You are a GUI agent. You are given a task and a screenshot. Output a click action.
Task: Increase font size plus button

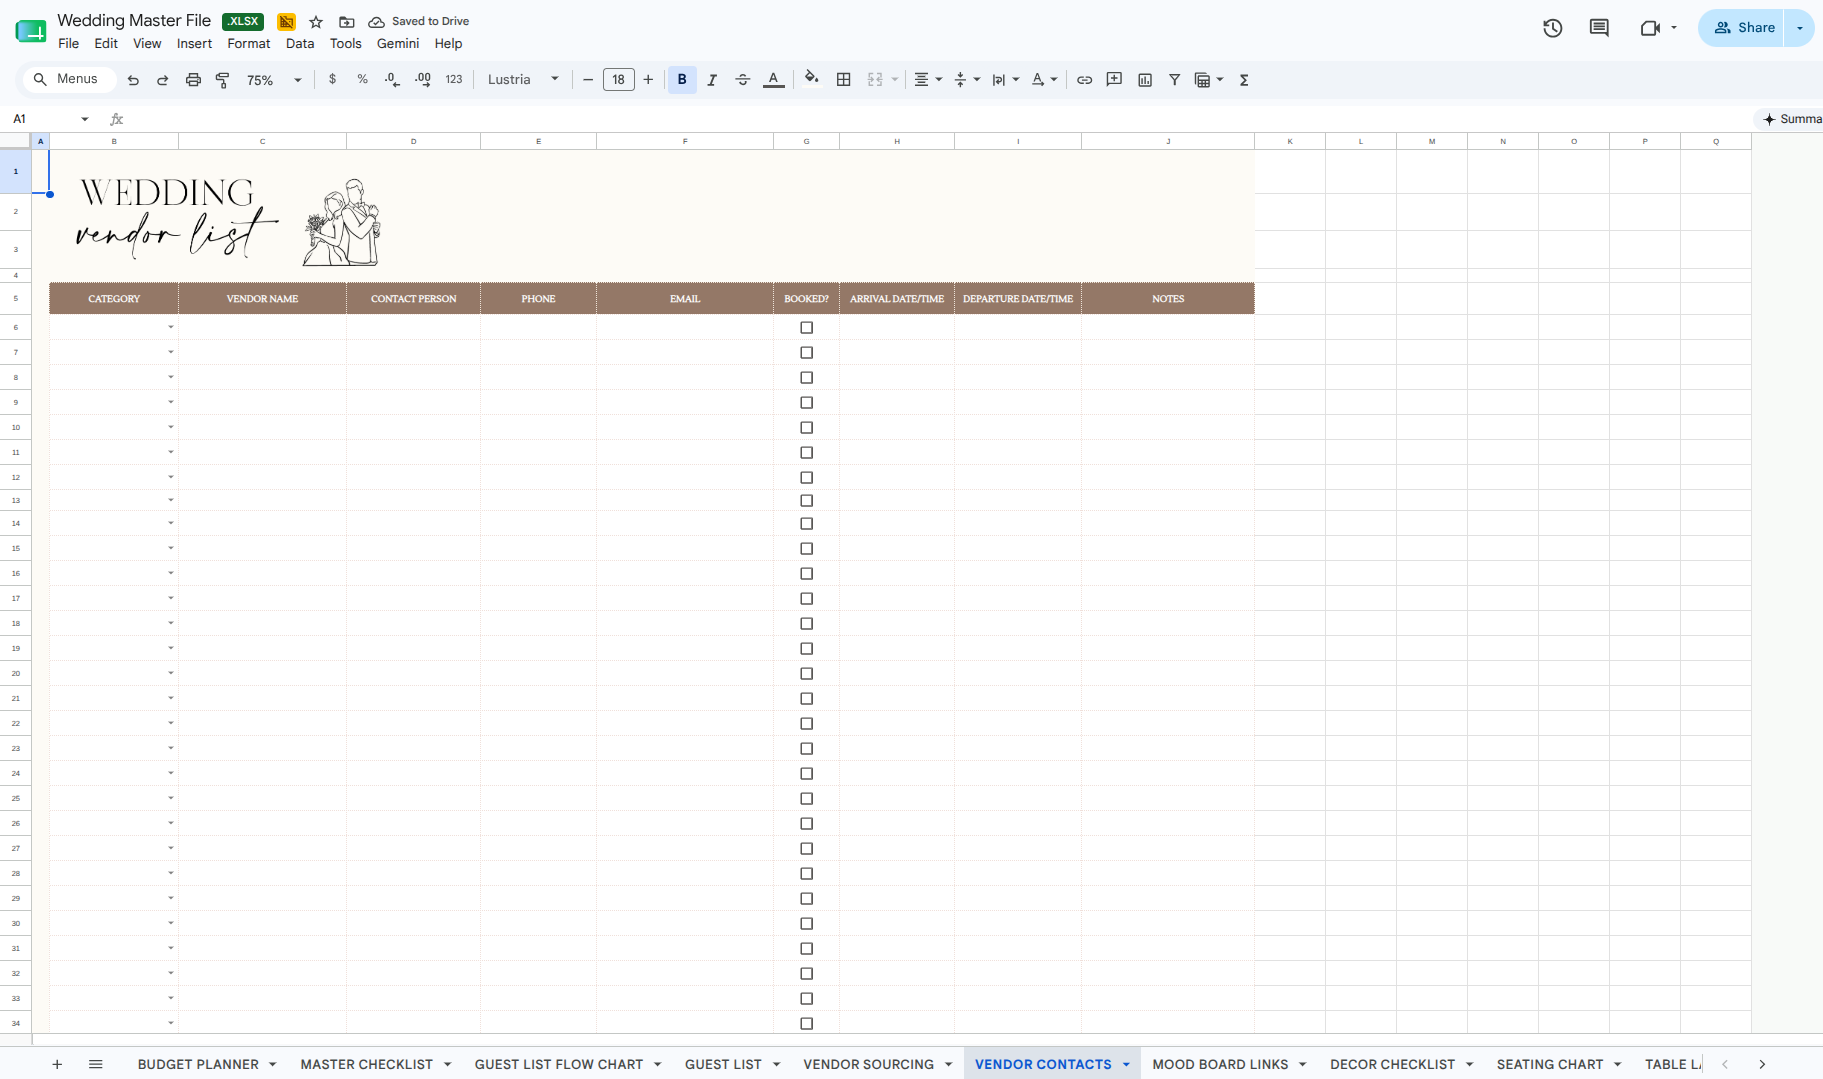(x=648, y=80)
